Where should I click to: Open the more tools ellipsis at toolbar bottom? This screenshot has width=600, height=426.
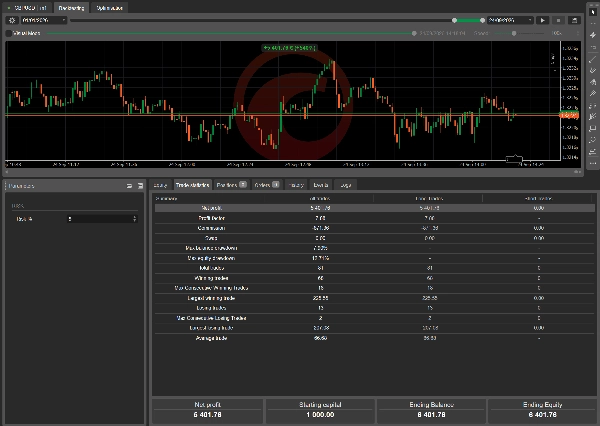click(x=593, y=163)
